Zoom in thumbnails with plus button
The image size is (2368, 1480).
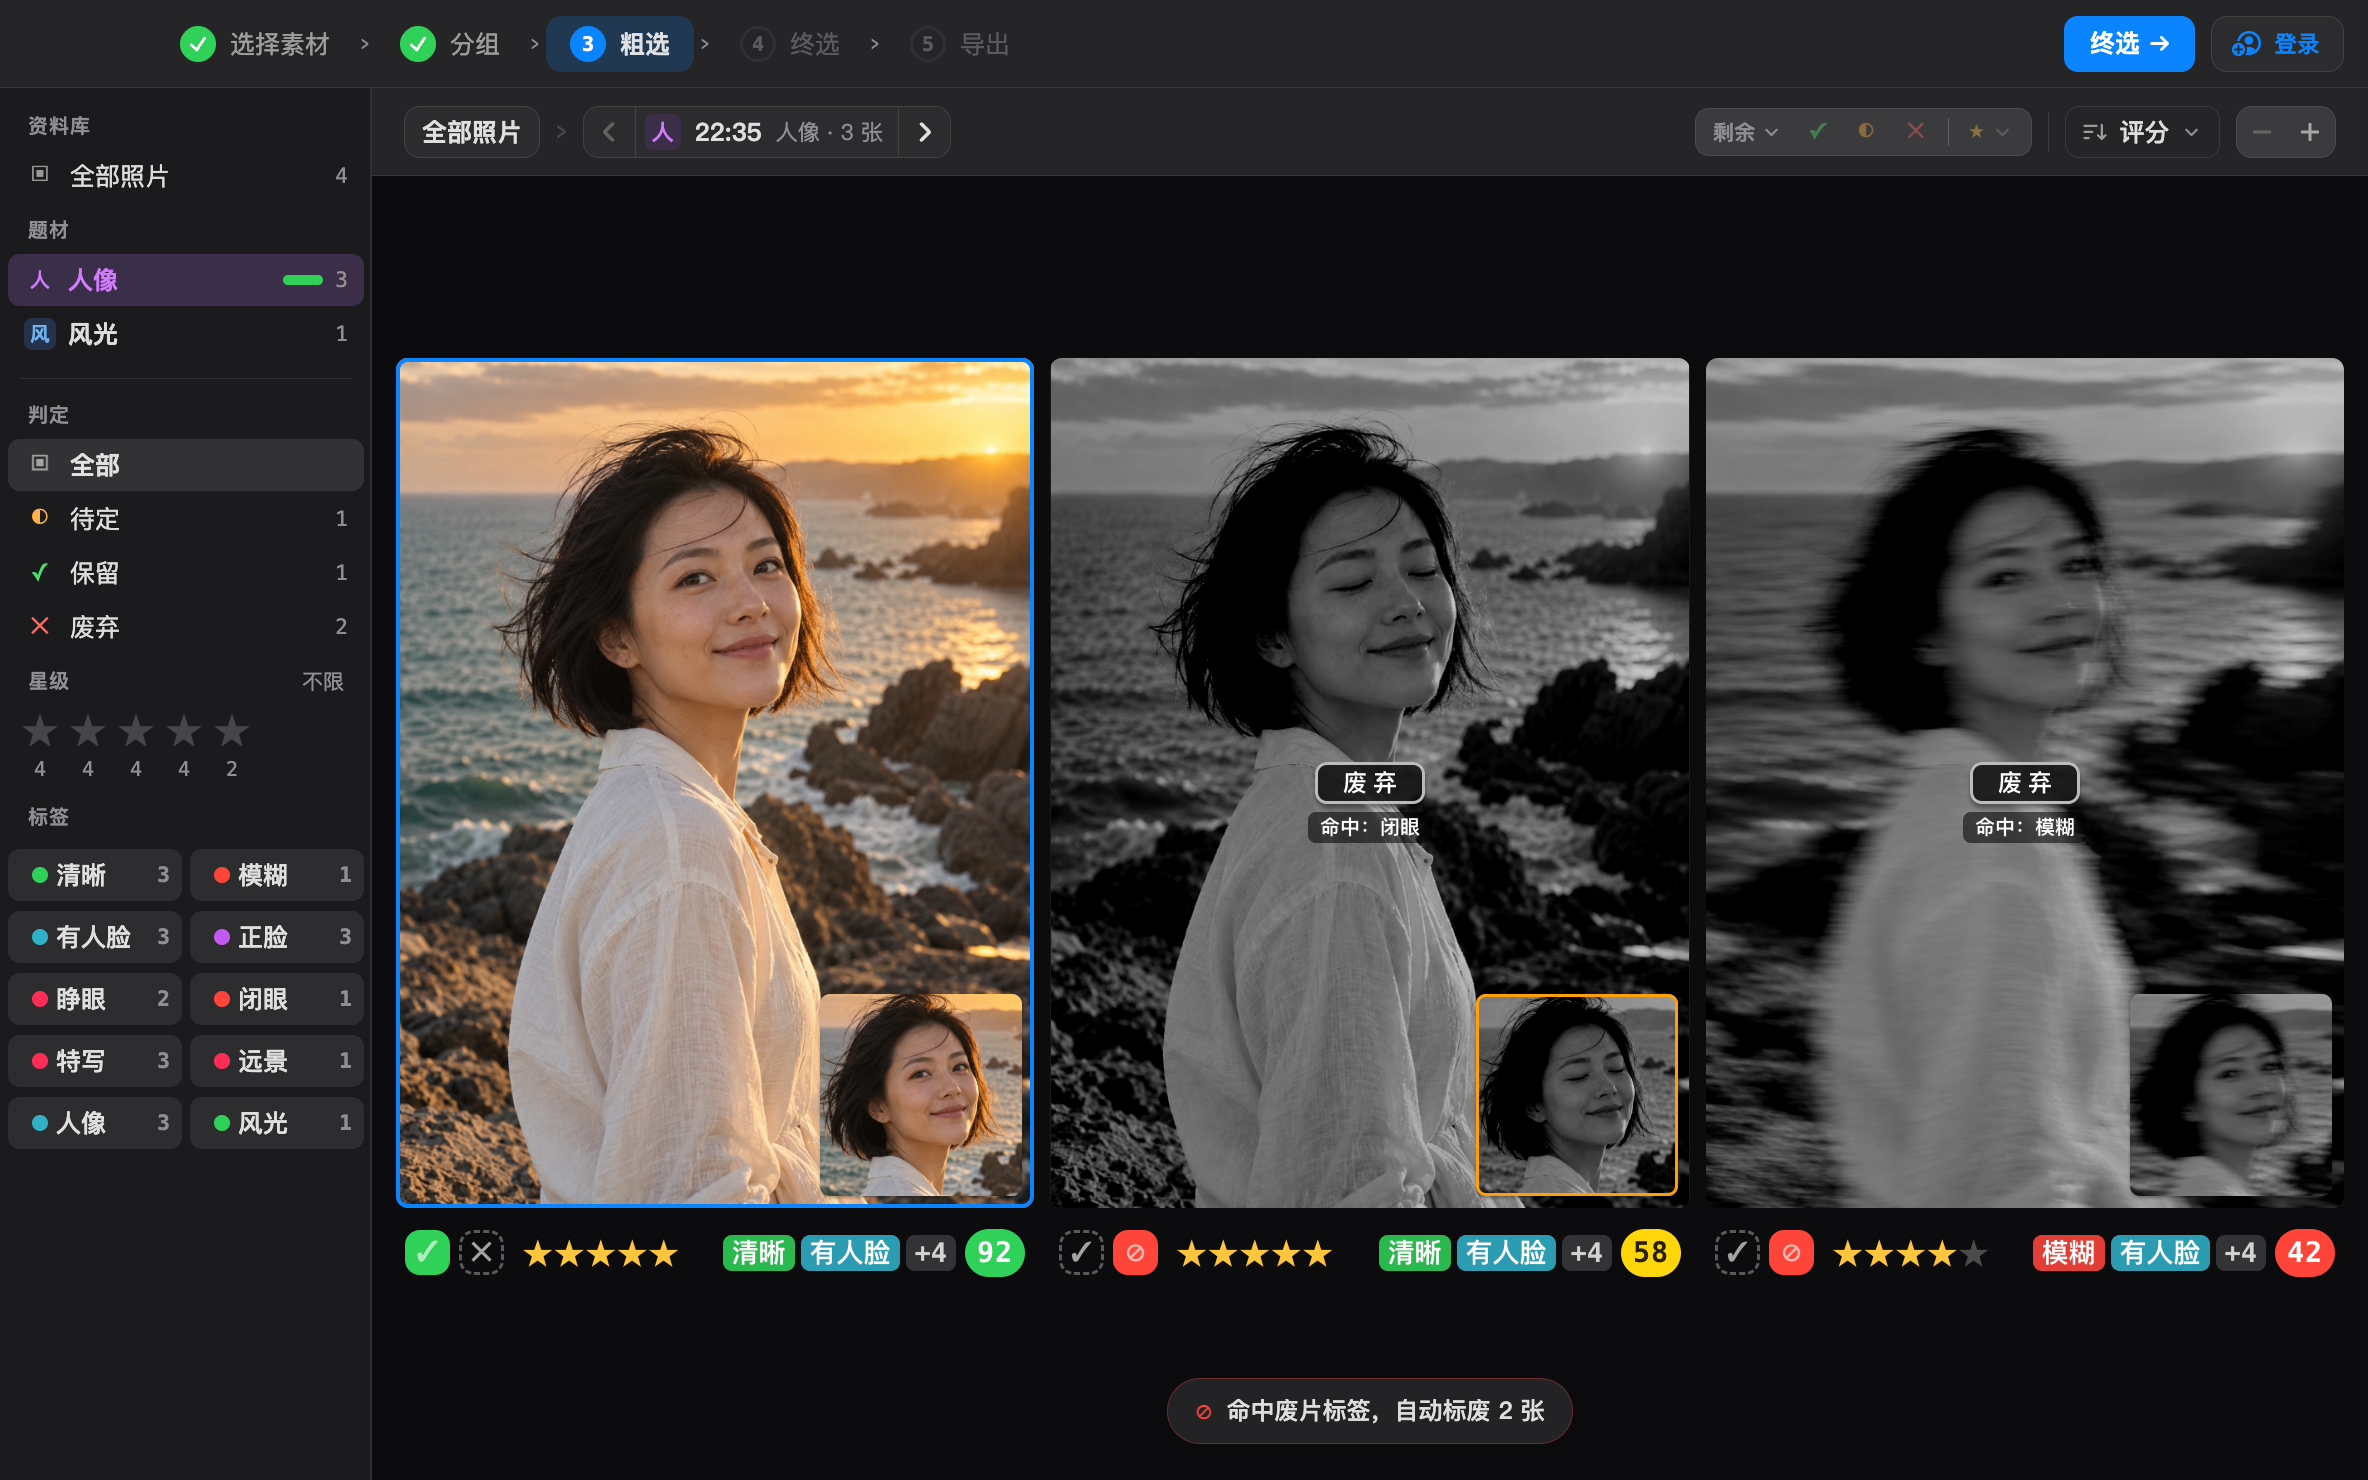tap(2310, 132)
